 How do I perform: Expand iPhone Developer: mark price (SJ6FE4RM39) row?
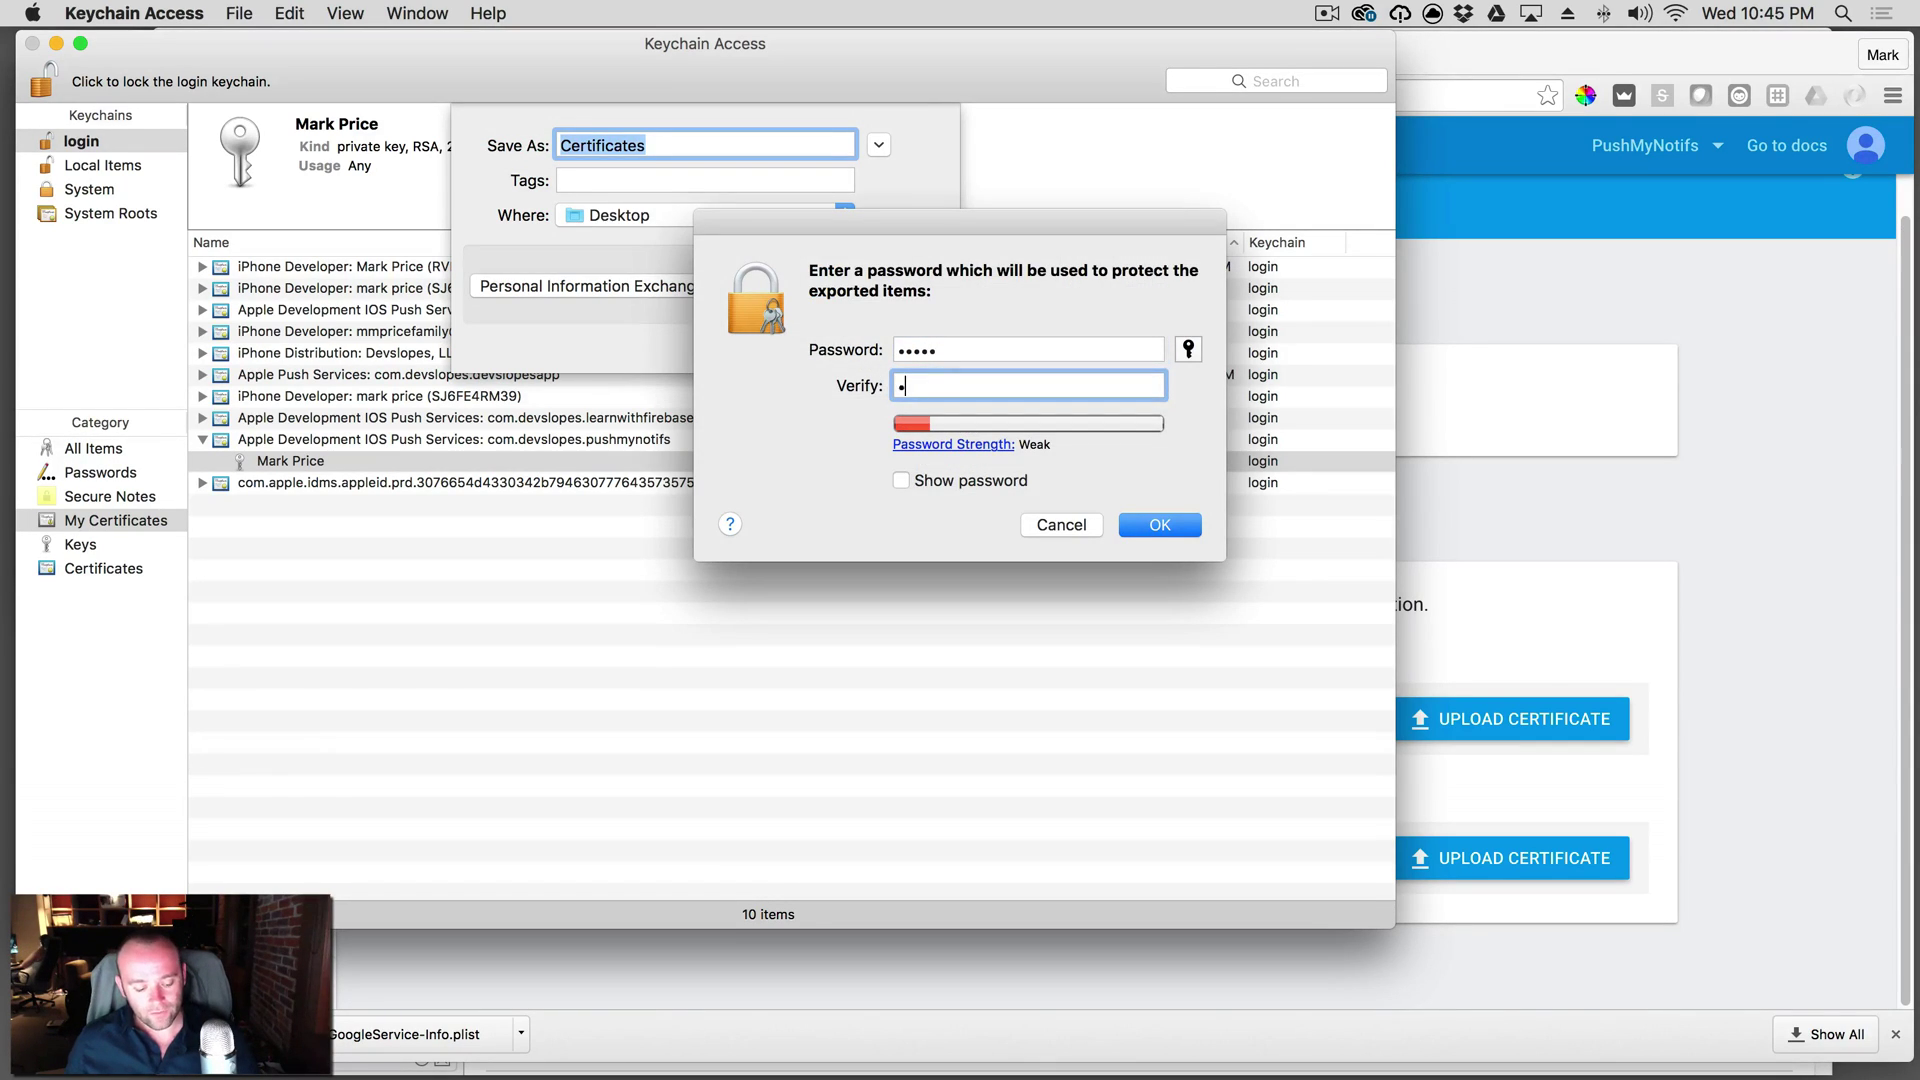tap(202, 396)
